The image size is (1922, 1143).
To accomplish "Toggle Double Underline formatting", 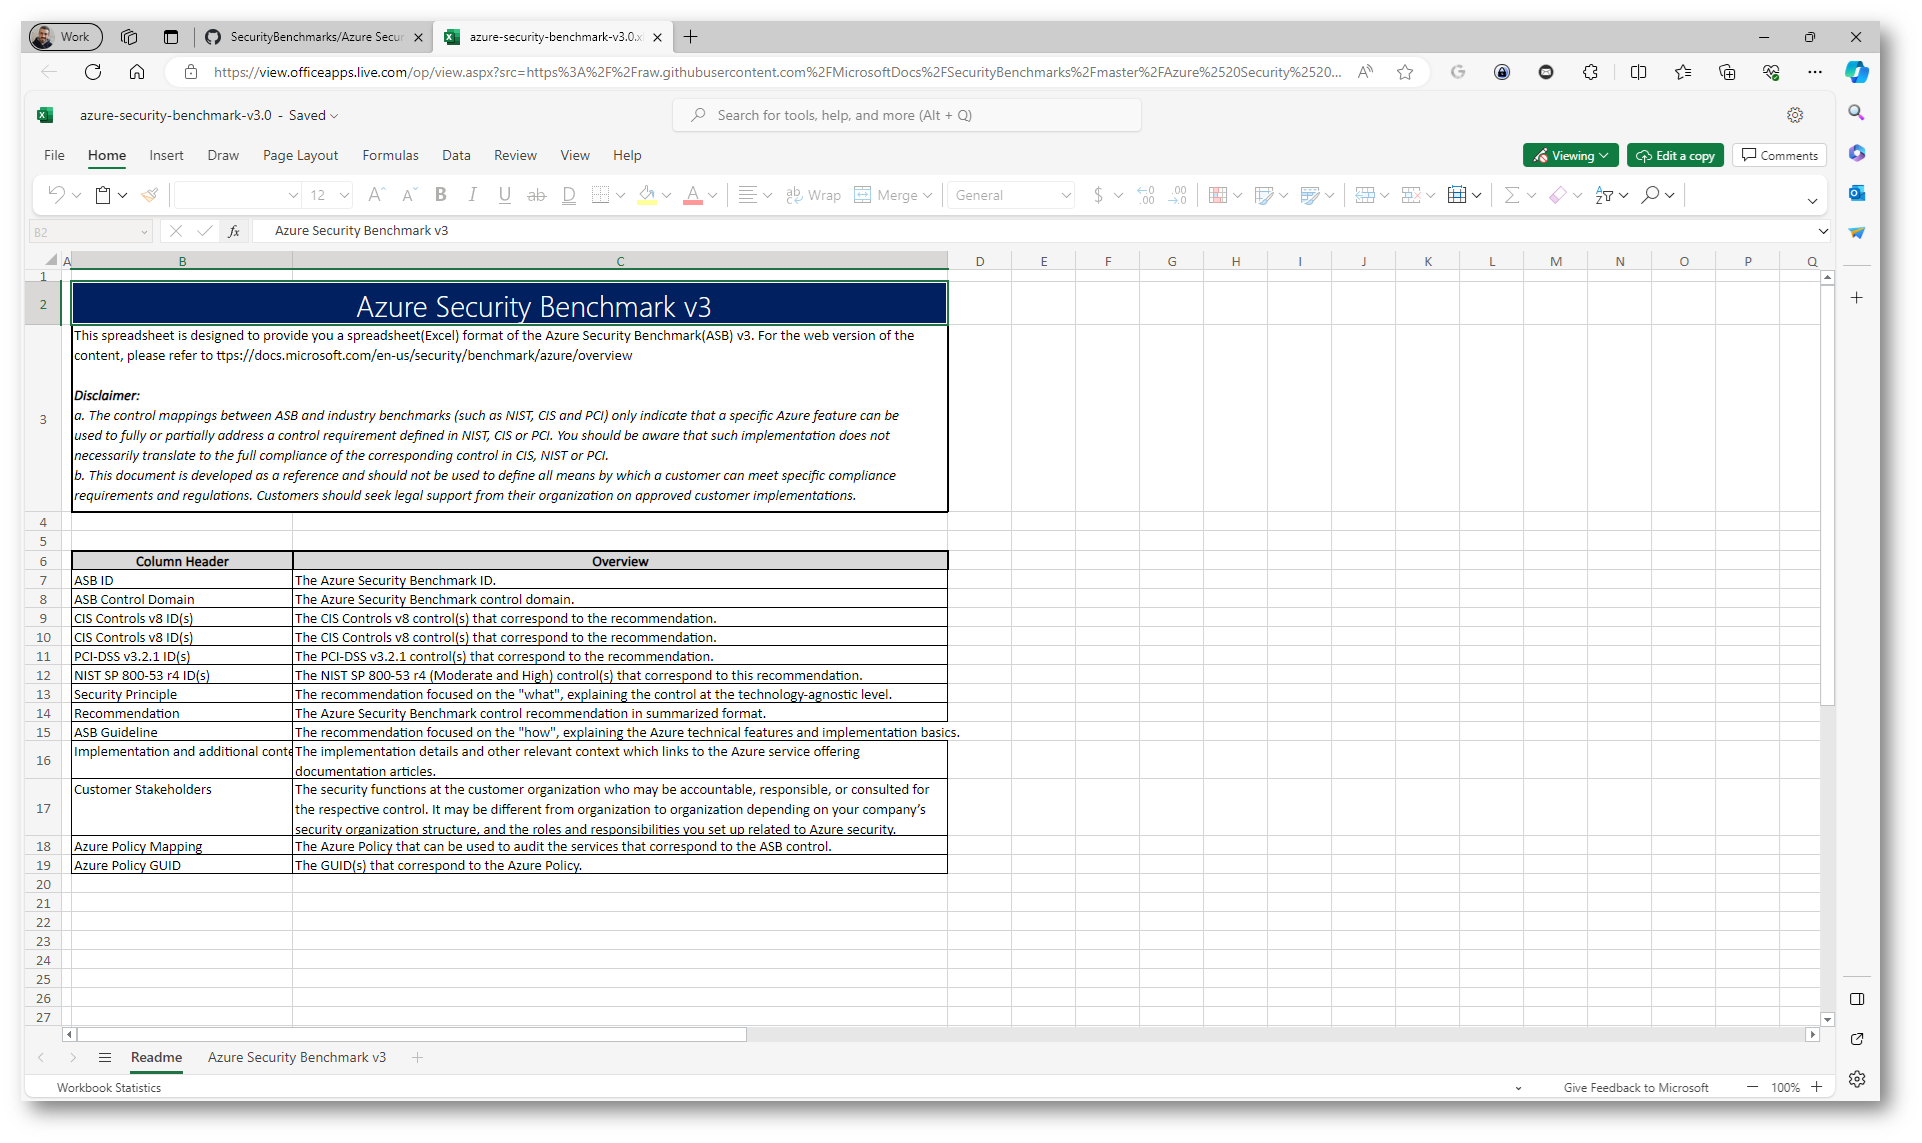I will pos(568,195).
